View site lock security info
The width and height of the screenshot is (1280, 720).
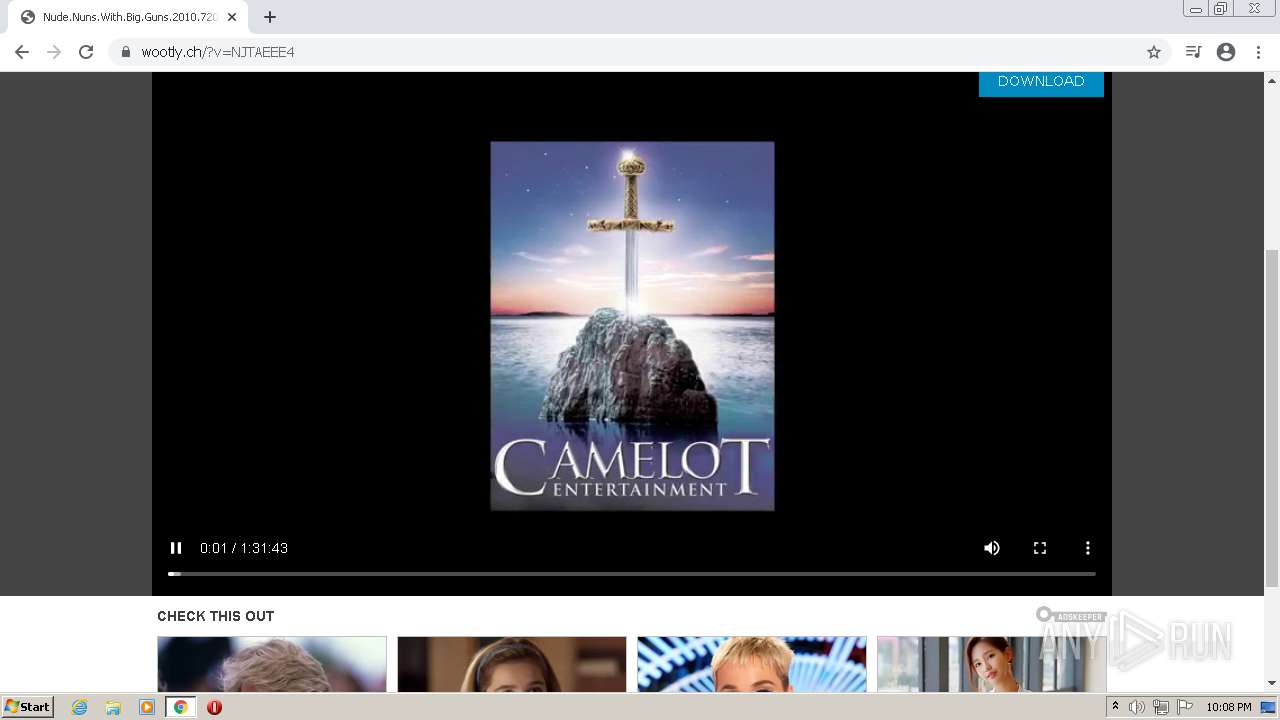pyautogui.click(x=126, y=52)
